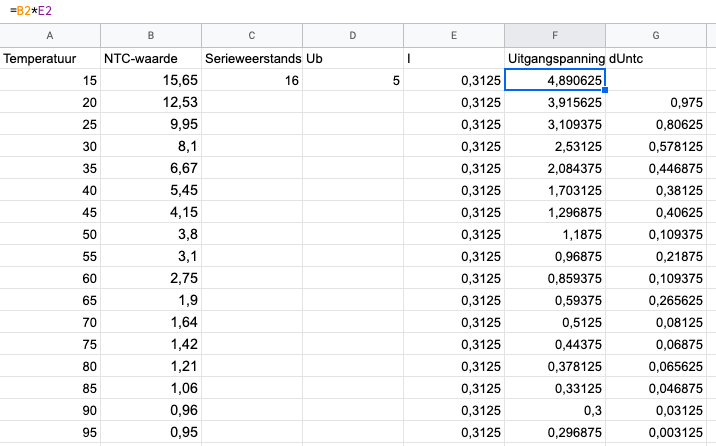Click the Uitgangspanning header cell
This screenshot has height=446, width=716.
555,58
